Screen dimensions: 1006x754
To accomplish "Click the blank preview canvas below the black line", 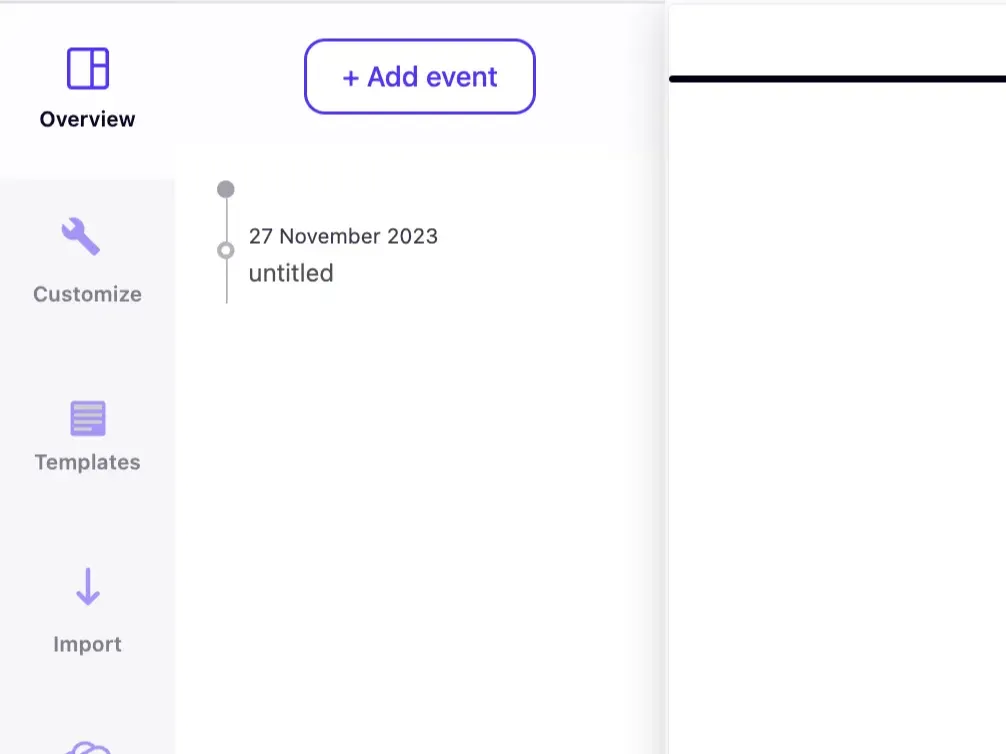I will pyautogui.click(x=837, y=400).
